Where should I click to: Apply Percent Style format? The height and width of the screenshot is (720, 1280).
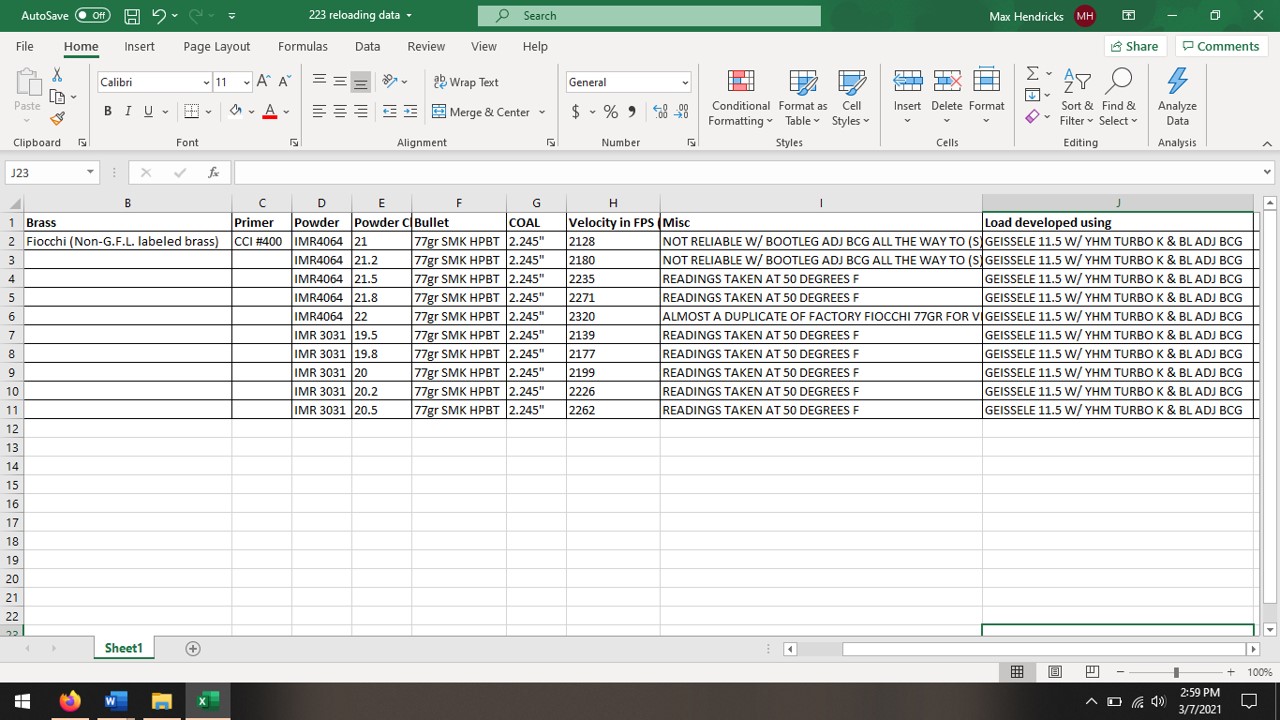click(610, 111)
